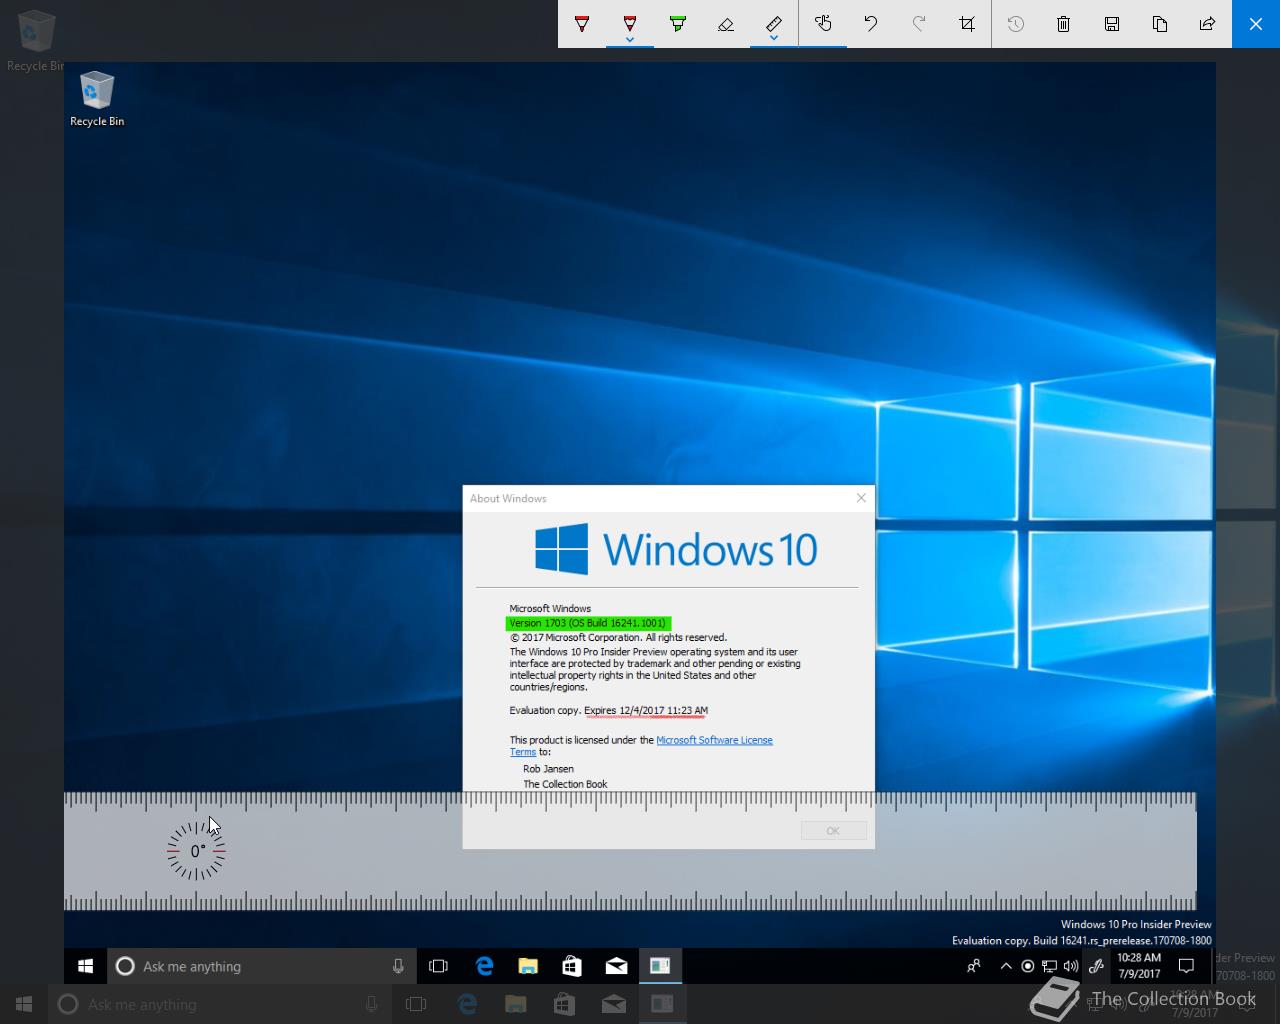
Task: Click the Cortana microphone icon
Action: 398,966
